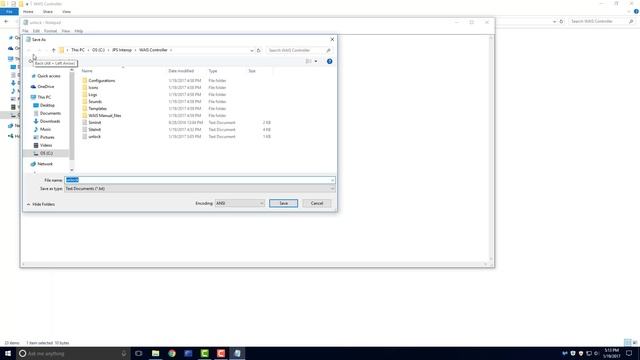
Task: Select the unlock text document
Action: point(94,136)
